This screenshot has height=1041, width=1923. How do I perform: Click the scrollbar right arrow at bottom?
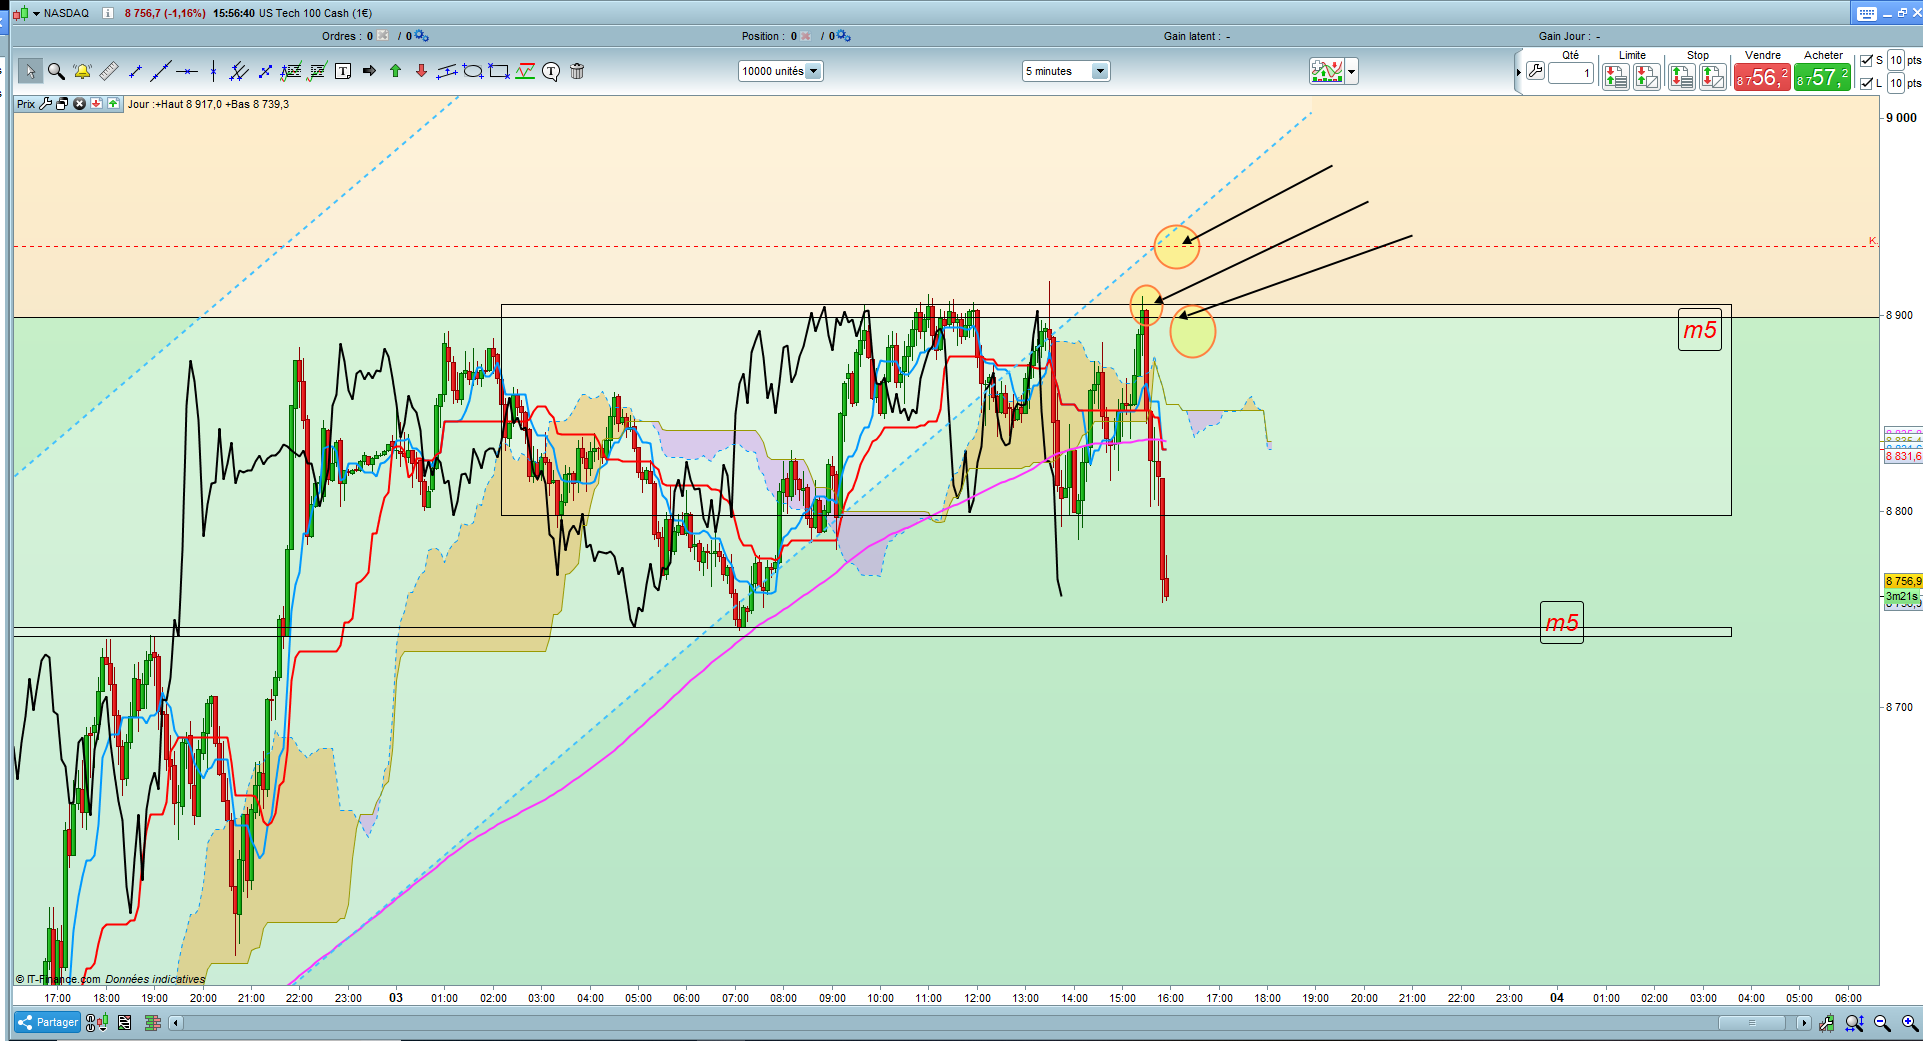(x=1803, y=1023)
